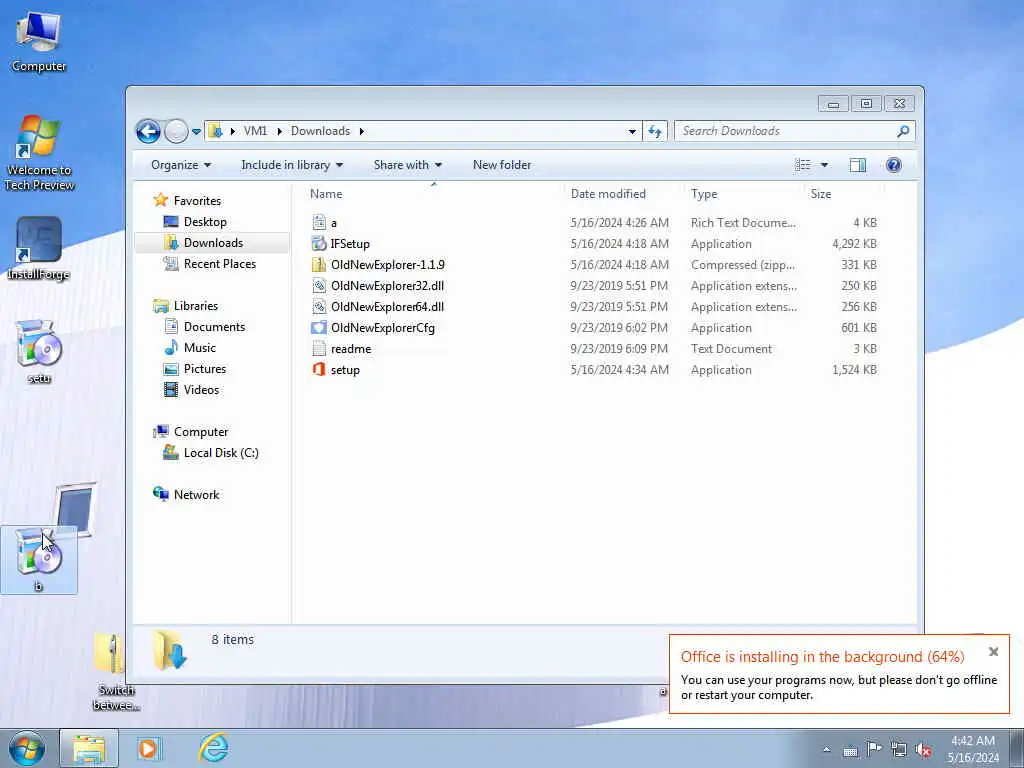Select the InstallForge desktop shortcut
Image resolution: width=1024 pixels, height=768 pixels.
pos(39,248)
